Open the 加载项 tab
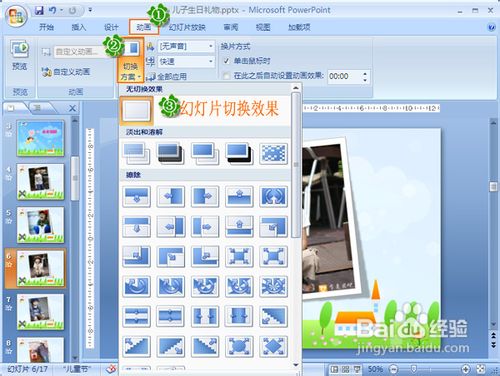 299,27
